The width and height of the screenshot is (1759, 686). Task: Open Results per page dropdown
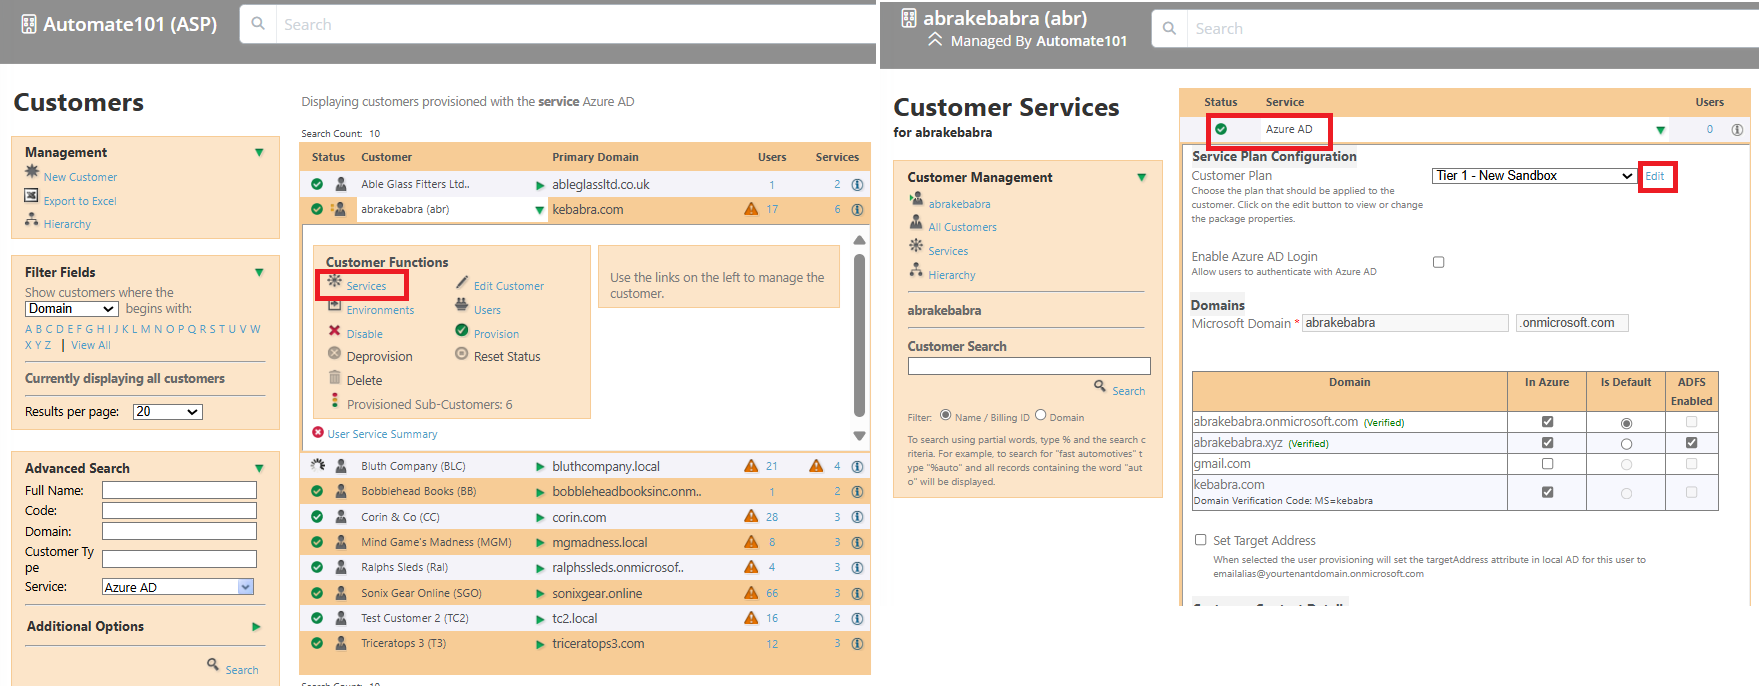(168, 412)
